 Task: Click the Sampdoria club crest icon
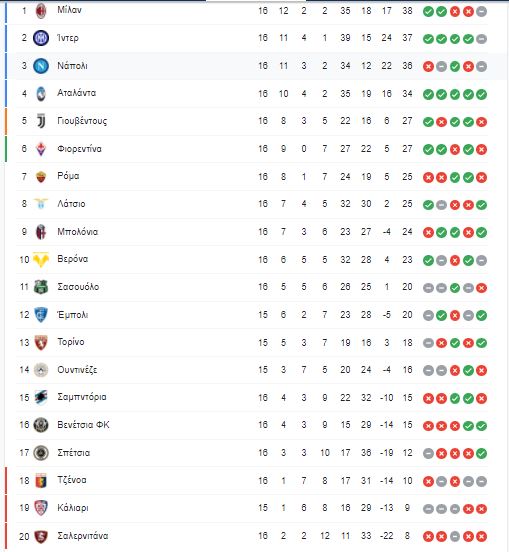click(41, 397)
